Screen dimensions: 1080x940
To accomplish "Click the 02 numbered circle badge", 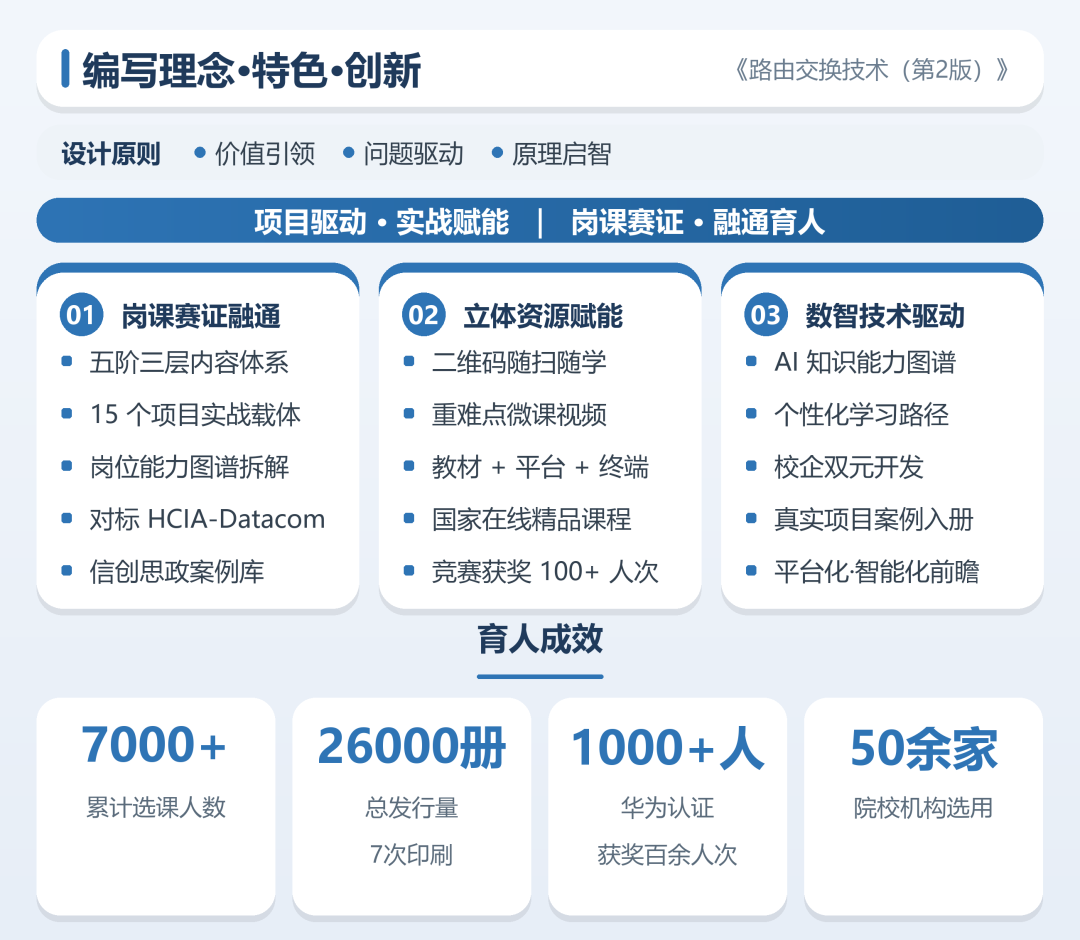I will click(424, 315).
